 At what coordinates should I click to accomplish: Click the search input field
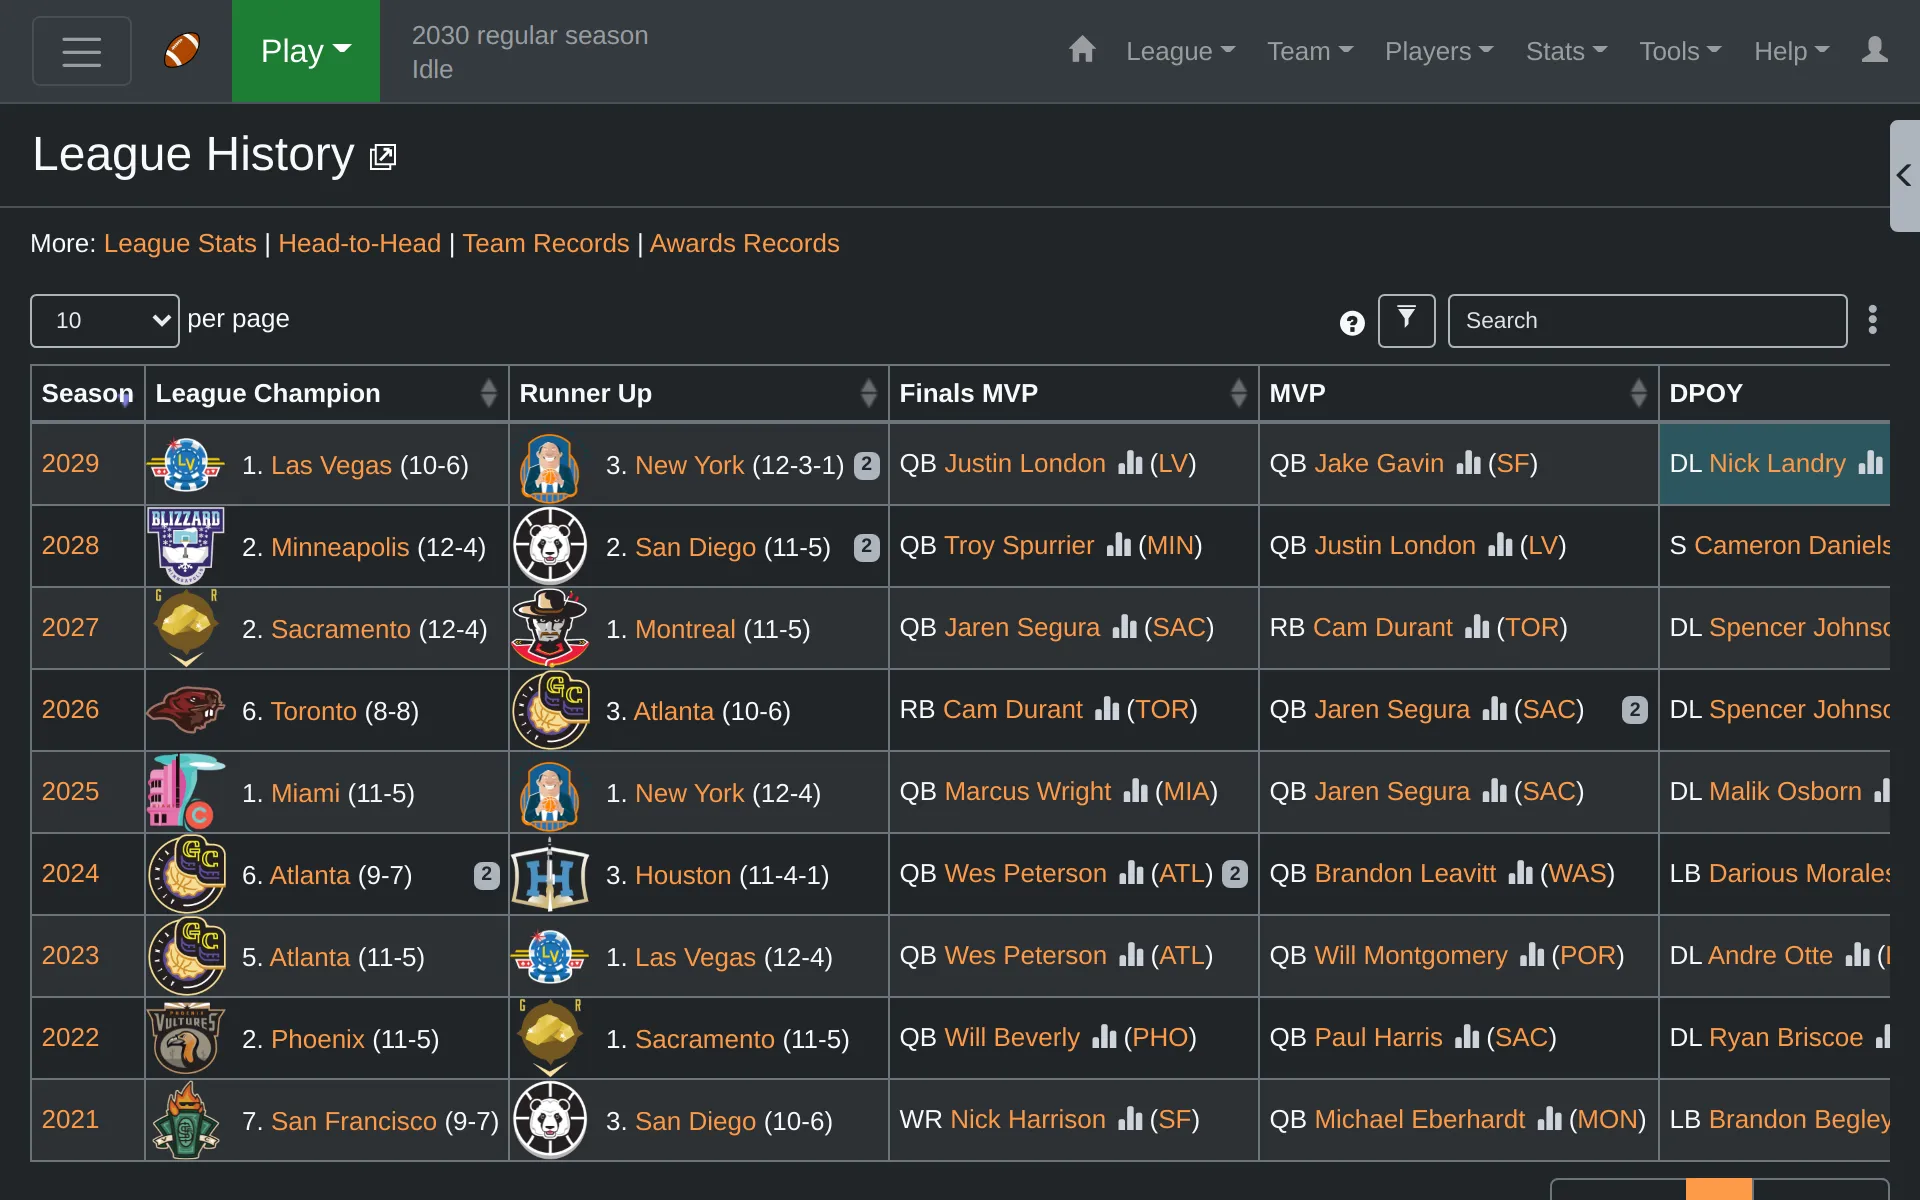click(x=1648, y=321)
